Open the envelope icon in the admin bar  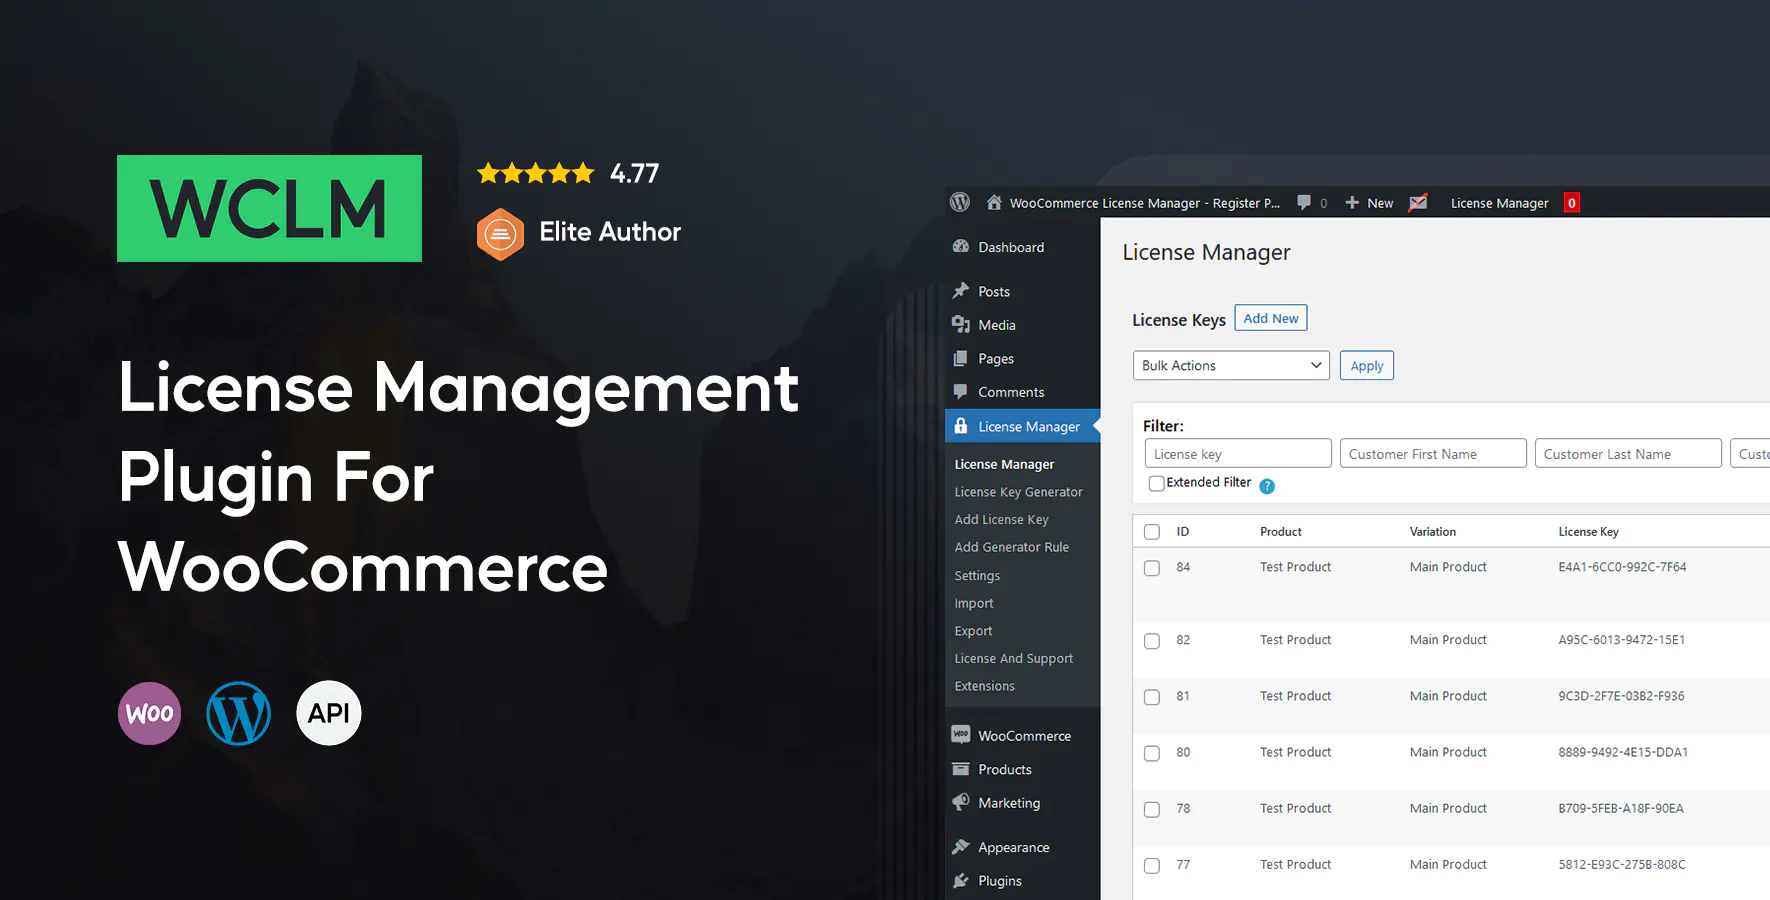(1418, 202)
